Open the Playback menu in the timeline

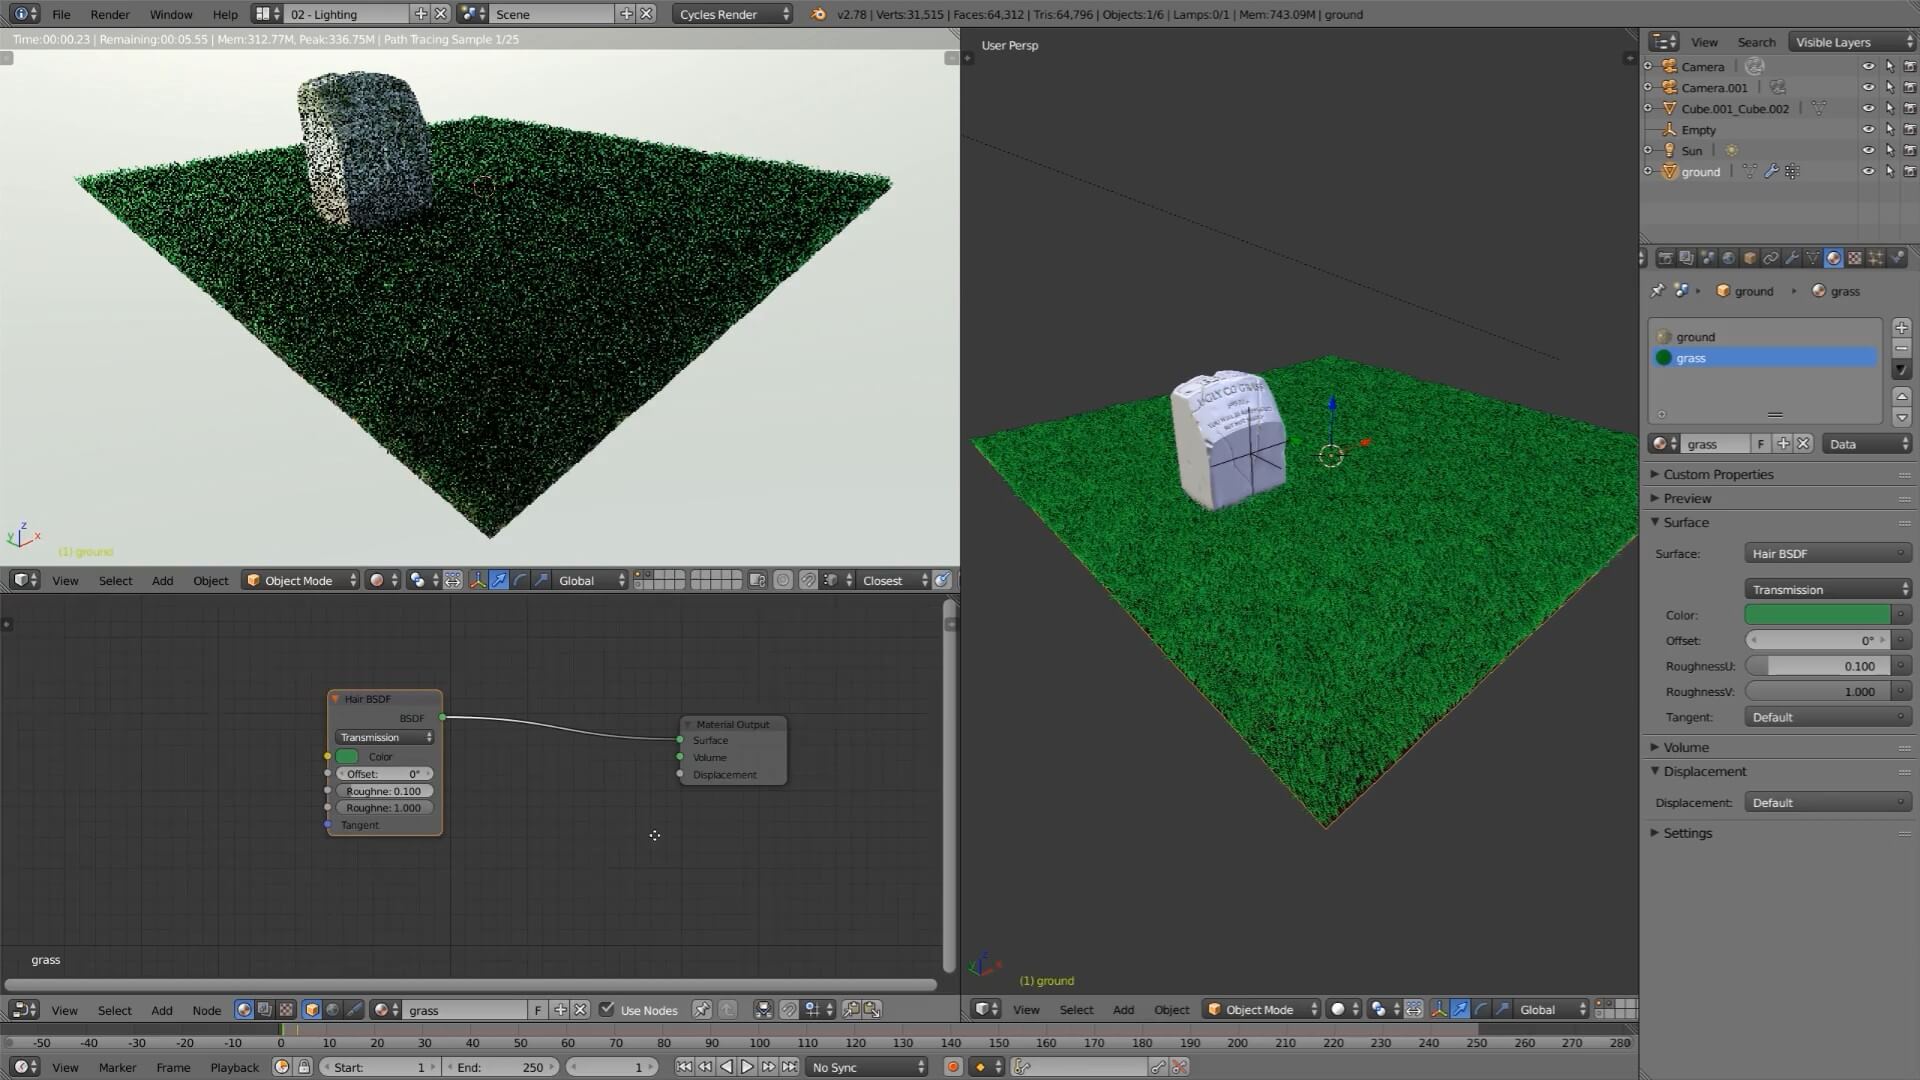point(234,1067)
